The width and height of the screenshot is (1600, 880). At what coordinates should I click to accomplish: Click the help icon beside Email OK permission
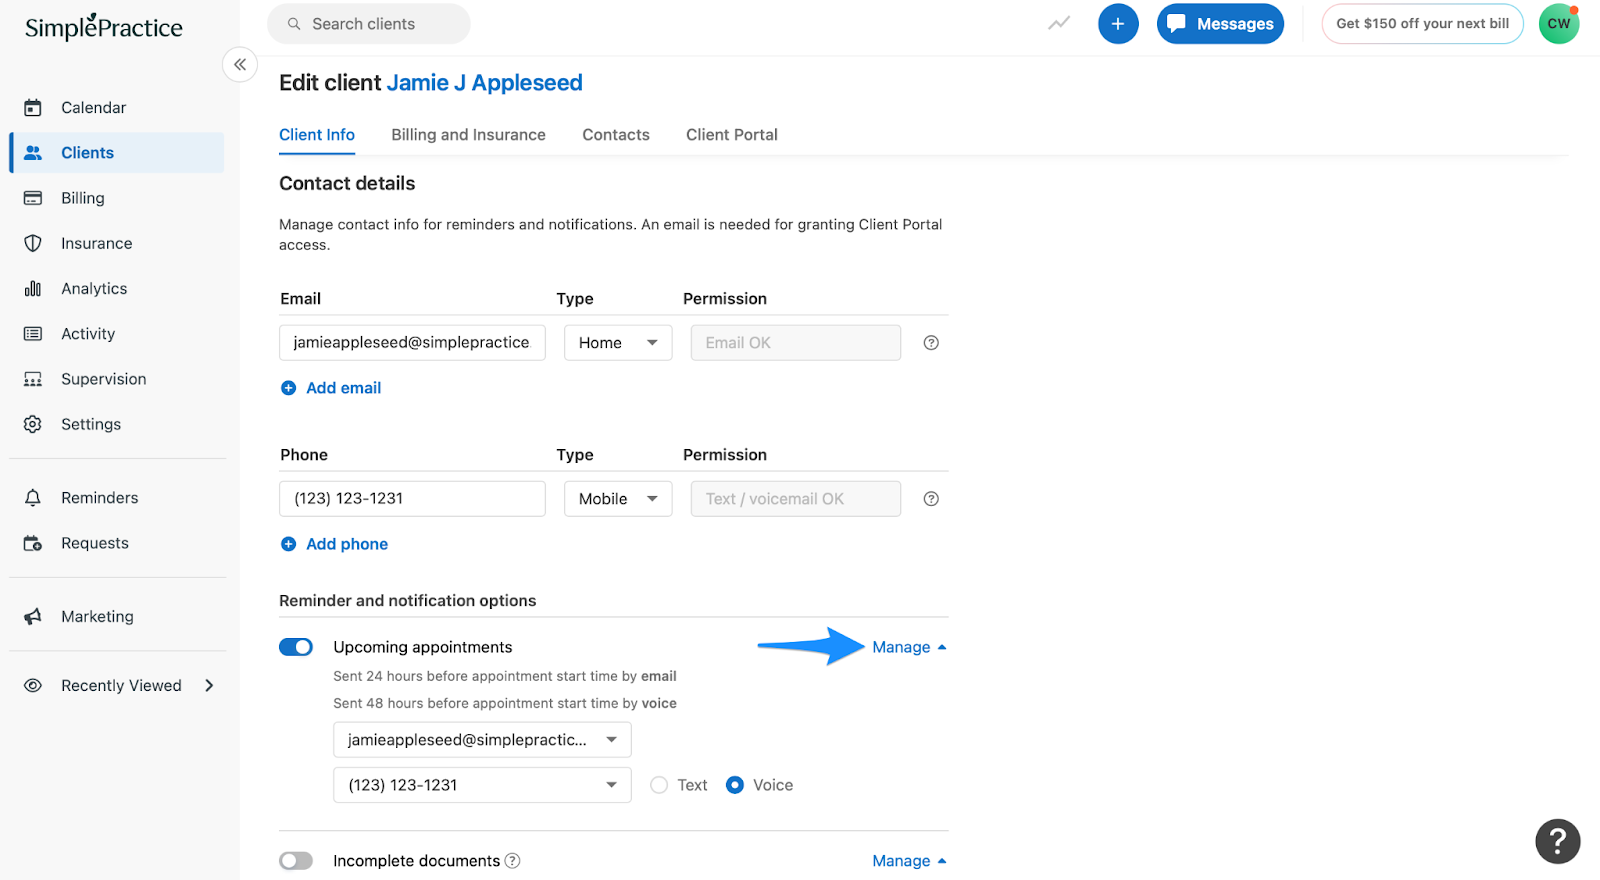tap(931, 343)
